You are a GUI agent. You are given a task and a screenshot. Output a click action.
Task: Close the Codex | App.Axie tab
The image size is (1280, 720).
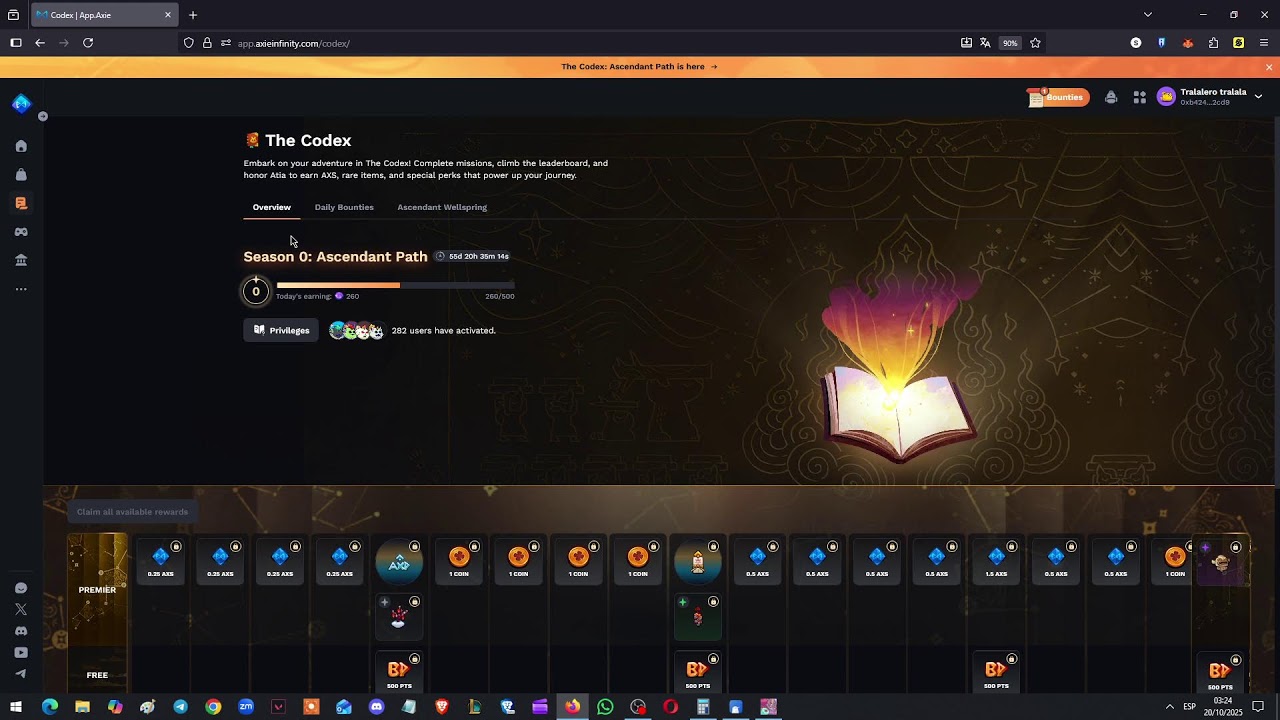click(168, 15)
